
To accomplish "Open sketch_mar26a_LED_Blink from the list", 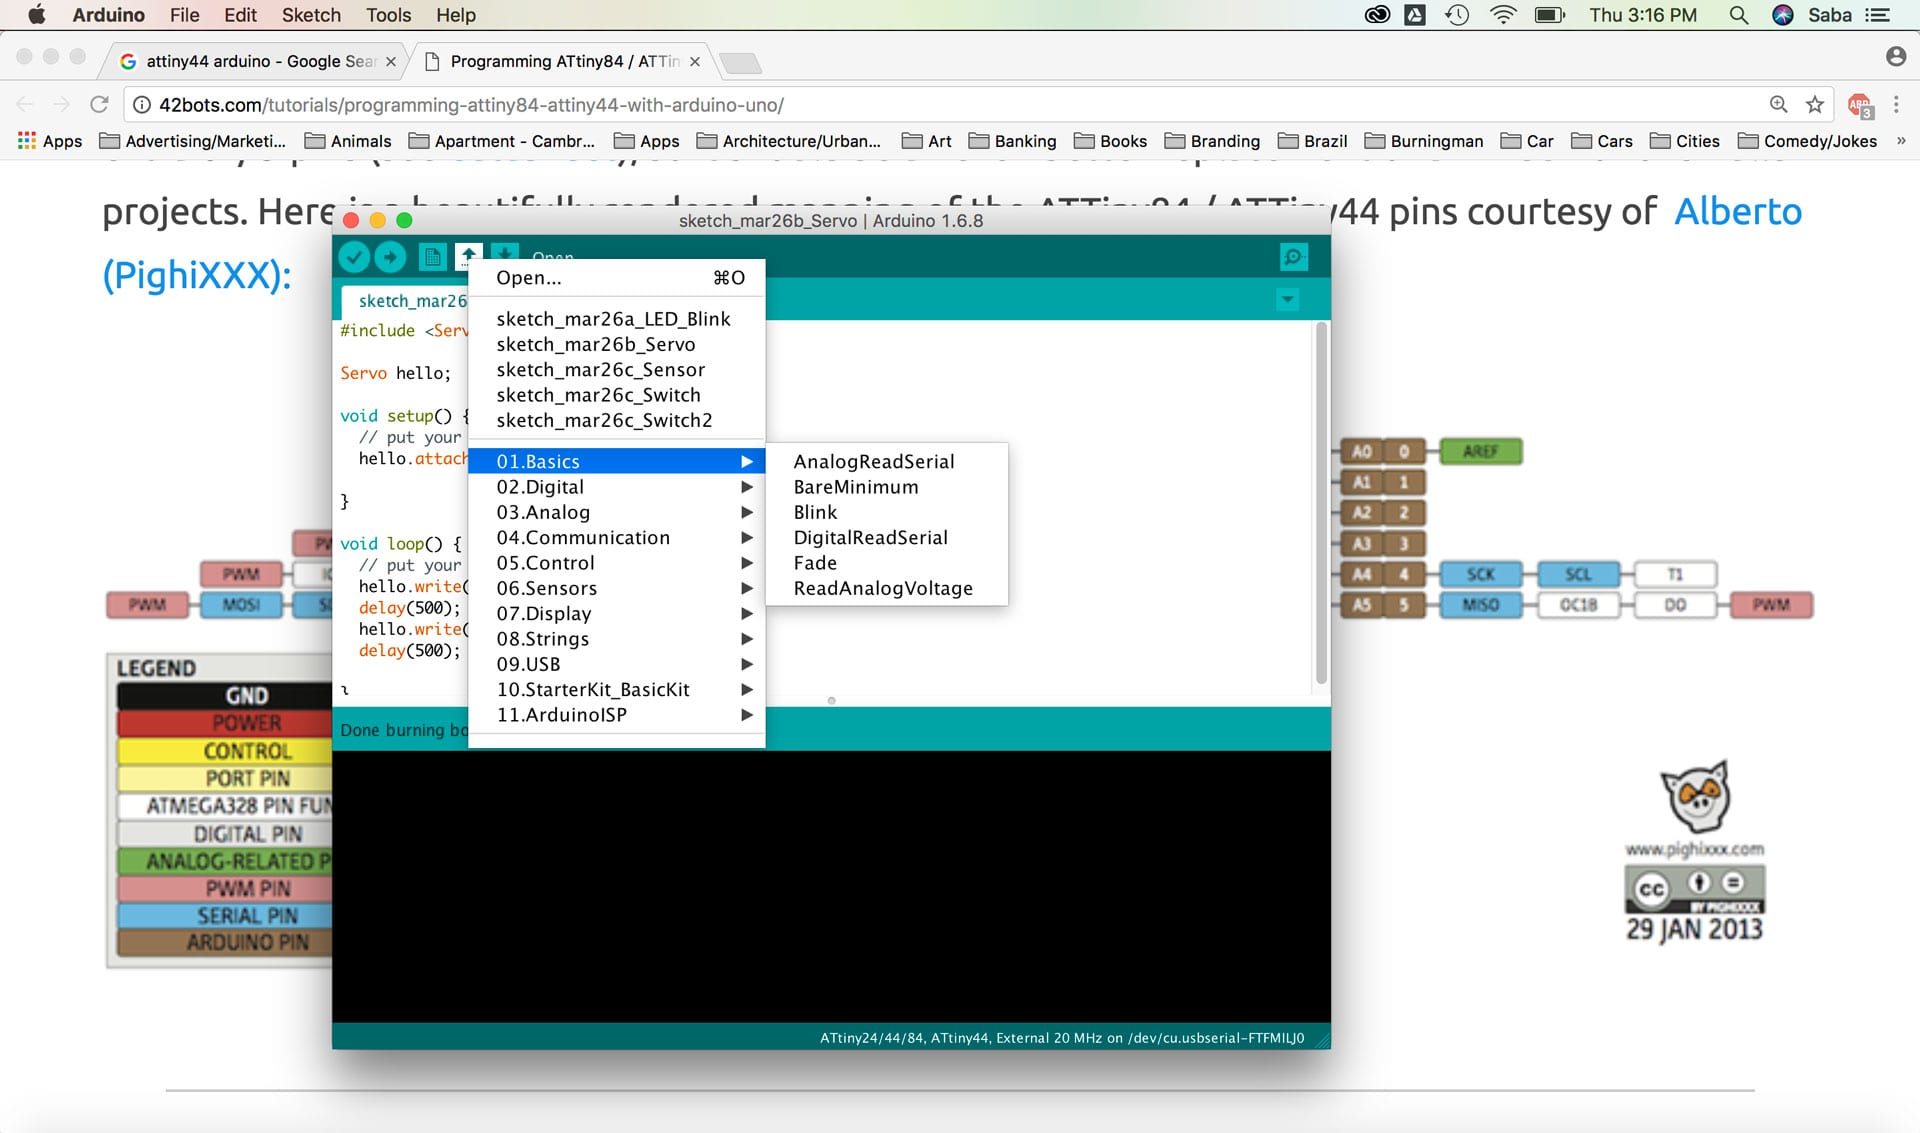I will click(617, 319).
